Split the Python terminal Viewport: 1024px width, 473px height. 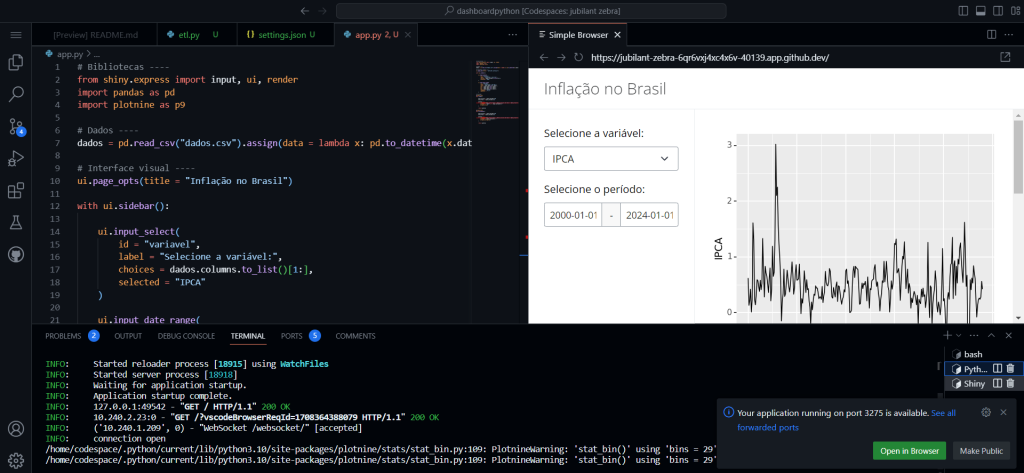click(x=997, y=369)
